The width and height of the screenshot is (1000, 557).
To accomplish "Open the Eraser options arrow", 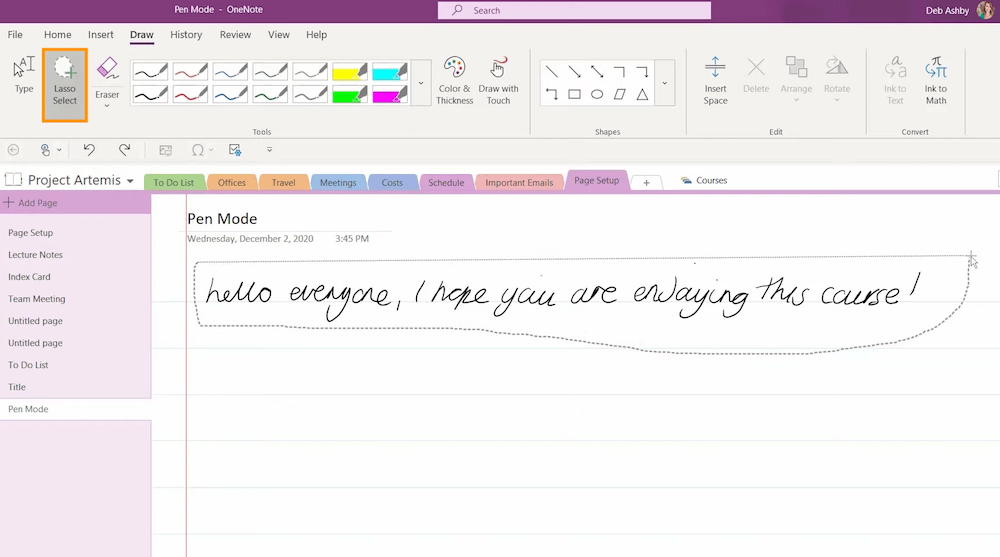I will [x=107, y=106].
